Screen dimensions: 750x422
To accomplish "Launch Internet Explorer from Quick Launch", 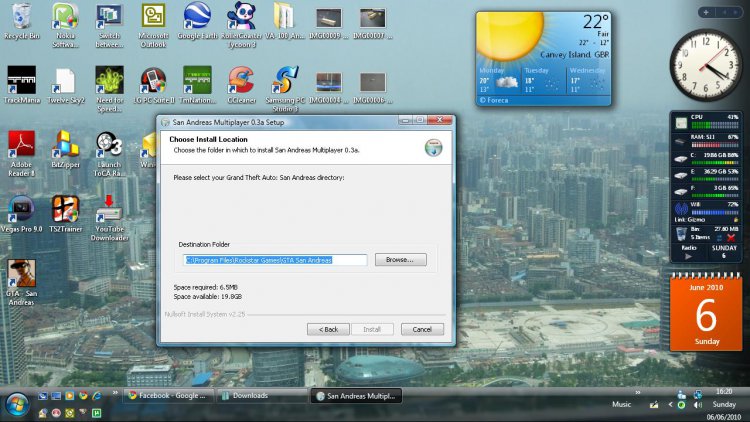I will pyautogui.click(x=97, y=396).
